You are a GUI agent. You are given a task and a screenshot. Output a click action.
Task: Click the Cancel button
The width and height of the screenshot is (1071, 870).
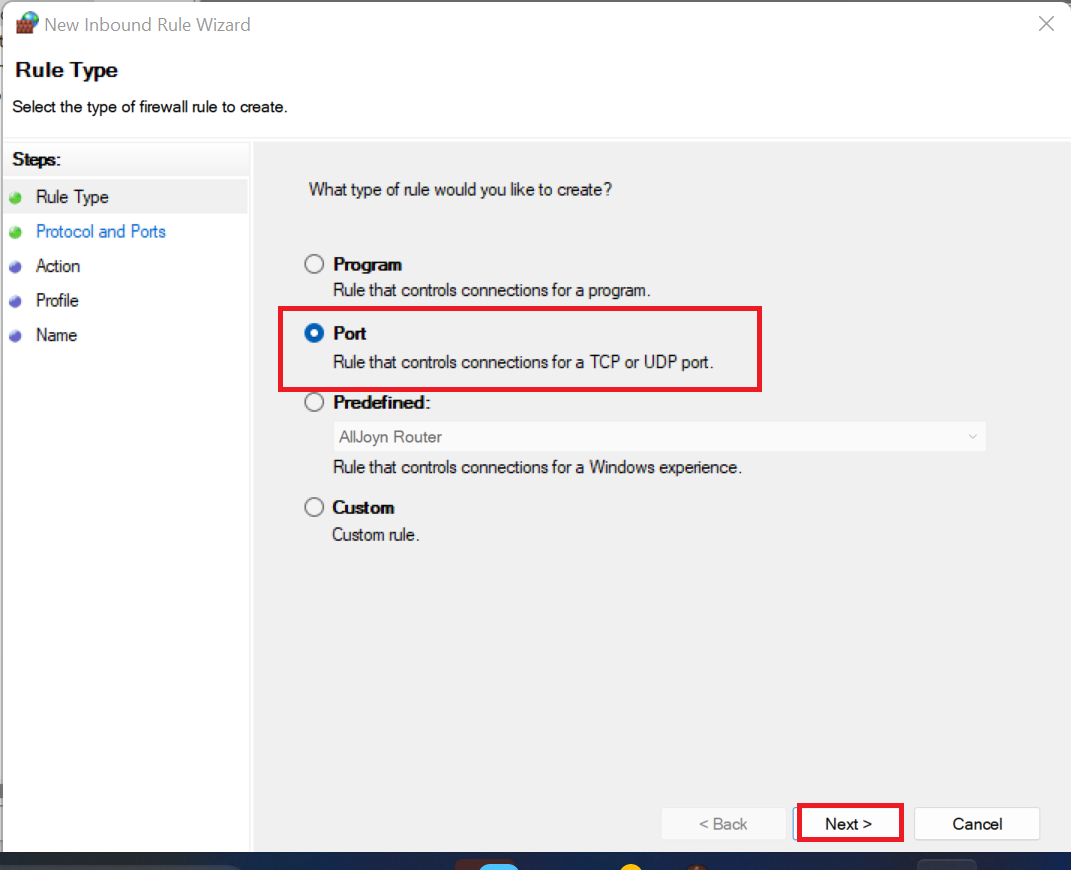[977, 824]
